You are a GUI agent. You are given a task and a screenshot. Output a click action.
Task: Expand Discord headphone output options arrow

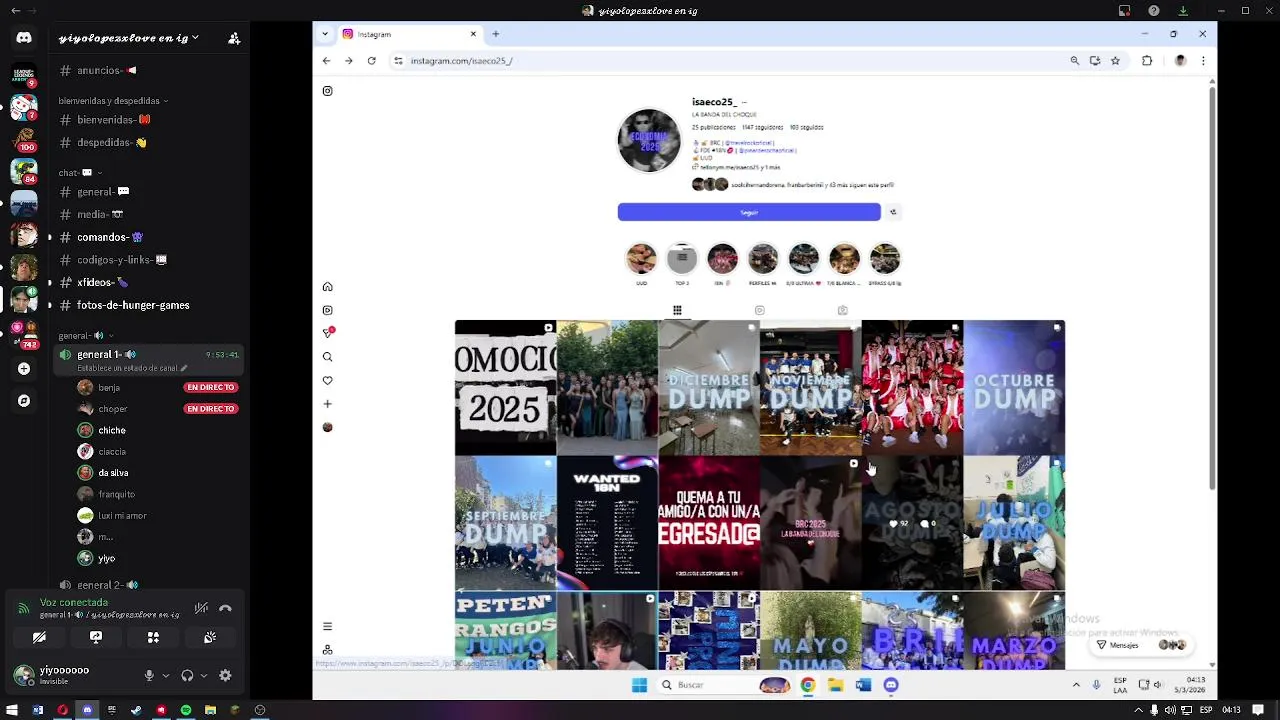pos(204,675)
